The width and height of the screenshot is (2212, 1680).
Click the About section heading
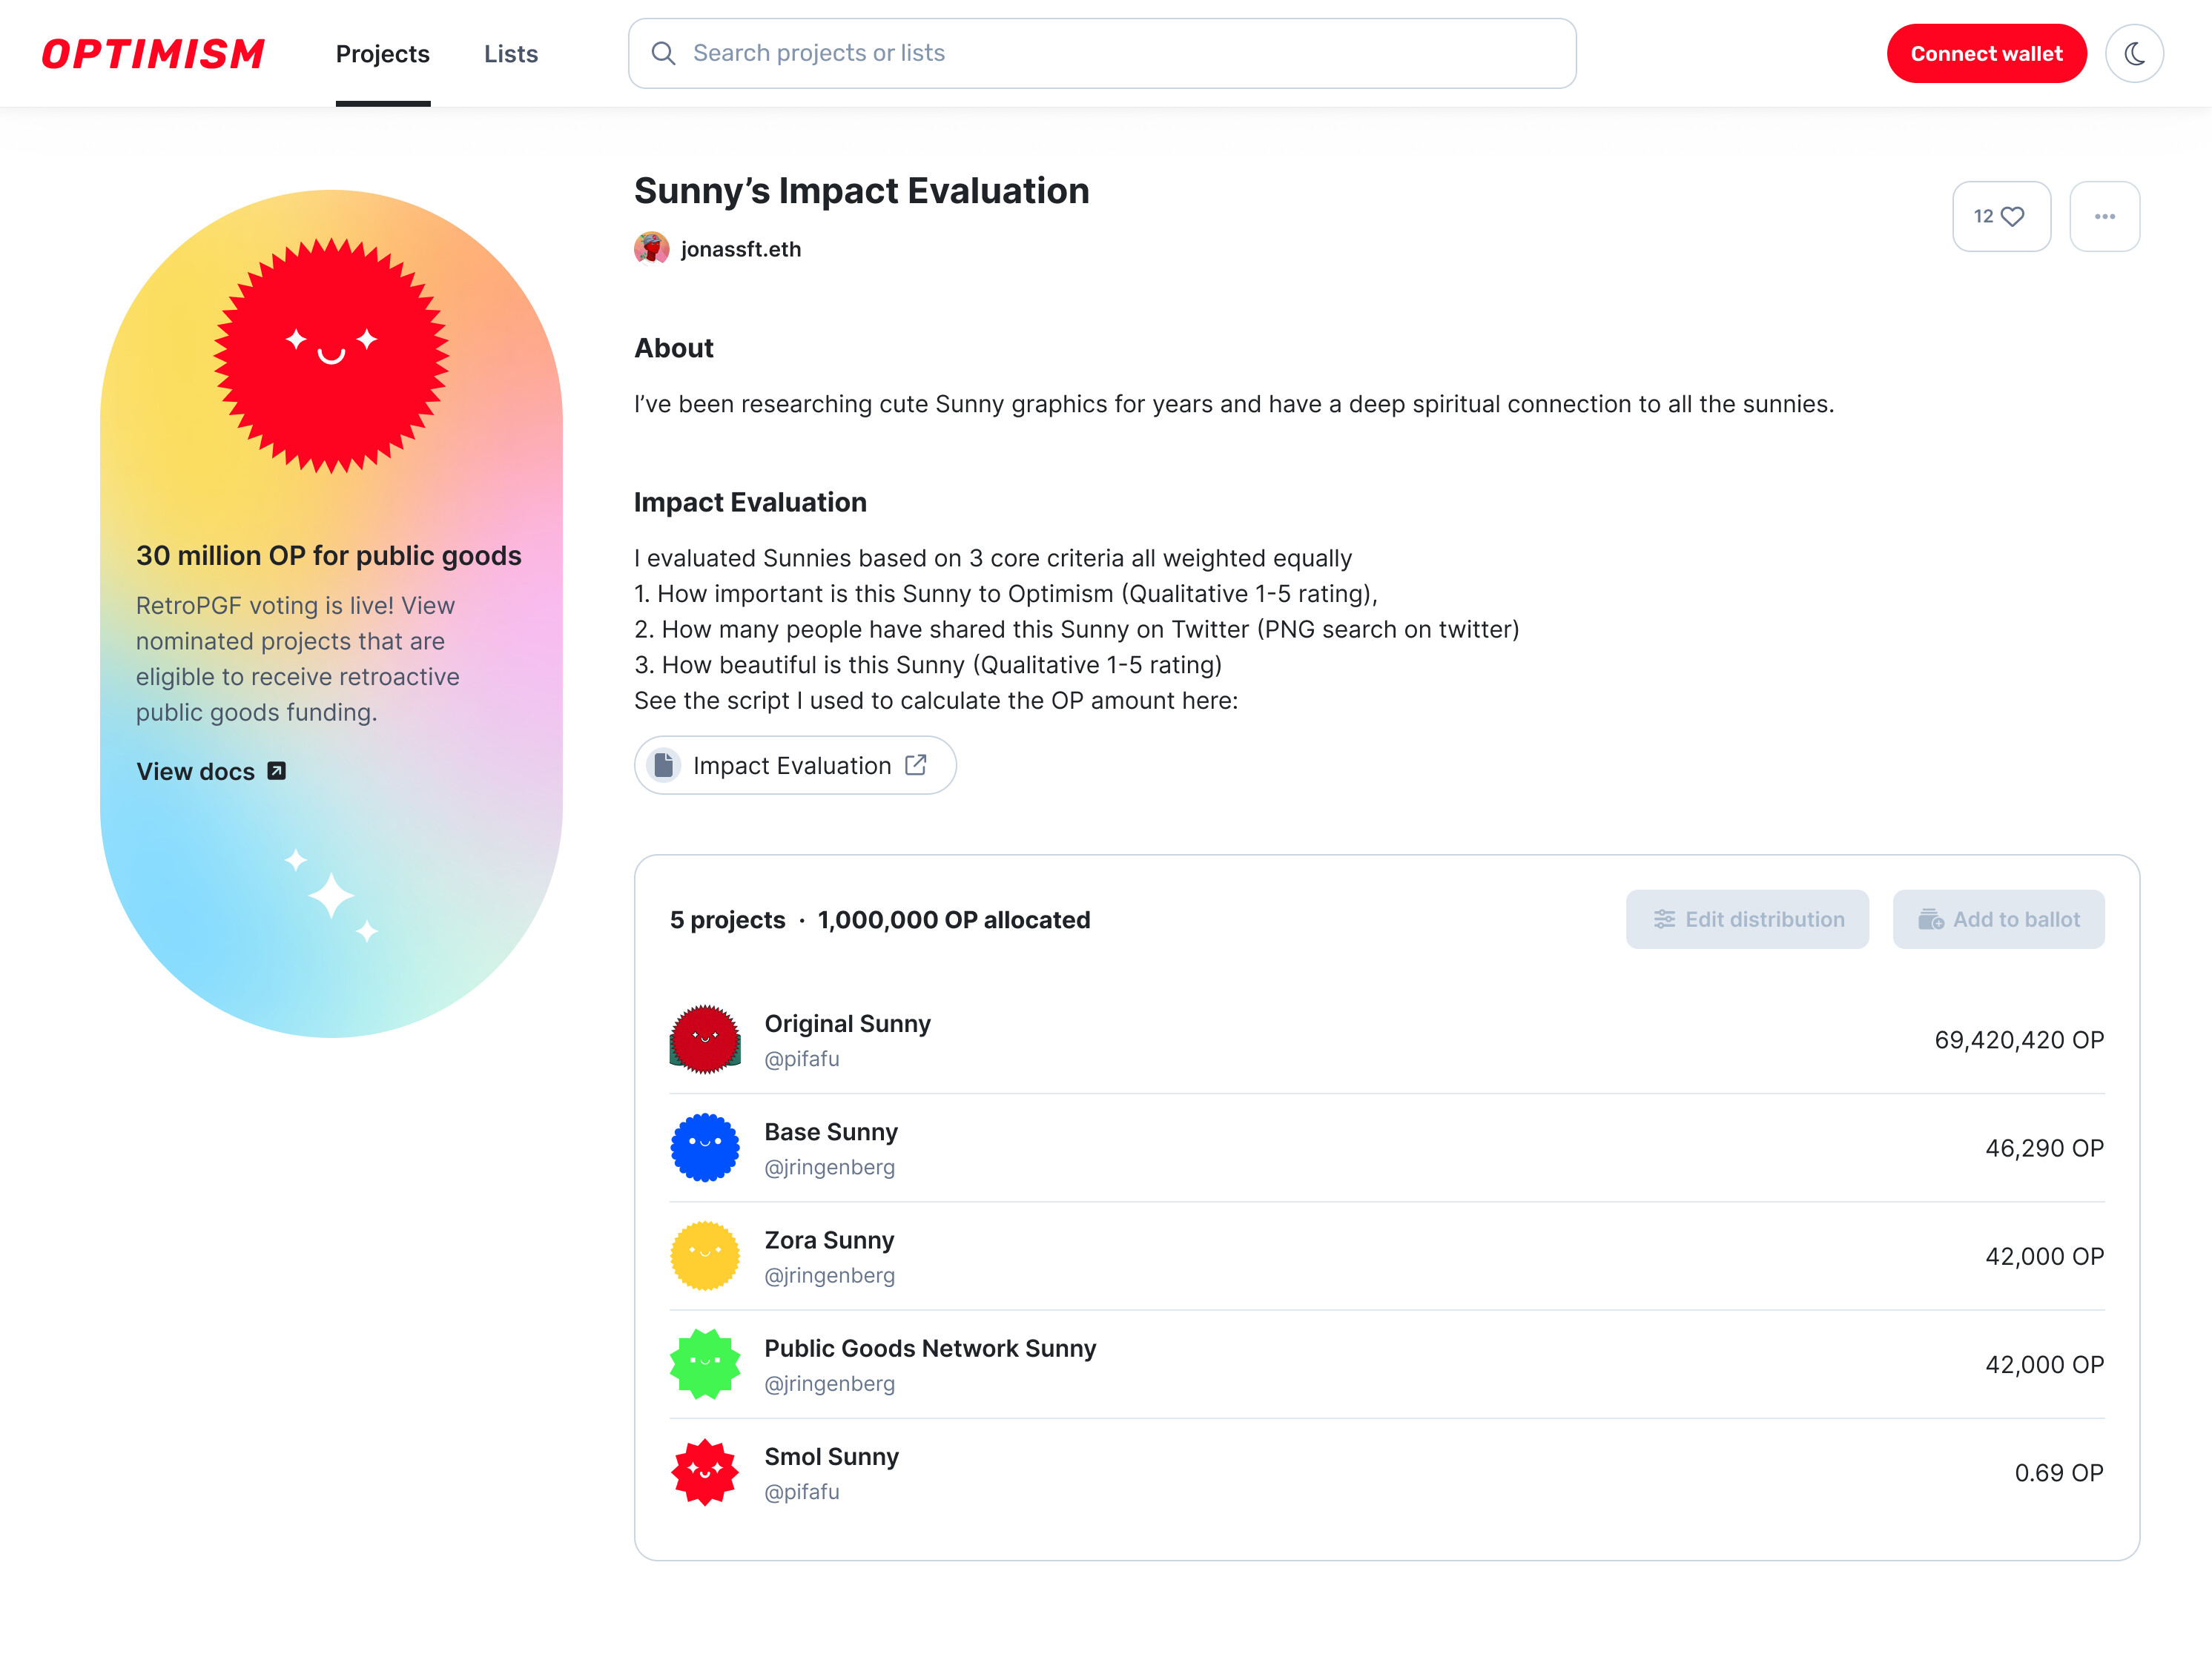(674, 348)
